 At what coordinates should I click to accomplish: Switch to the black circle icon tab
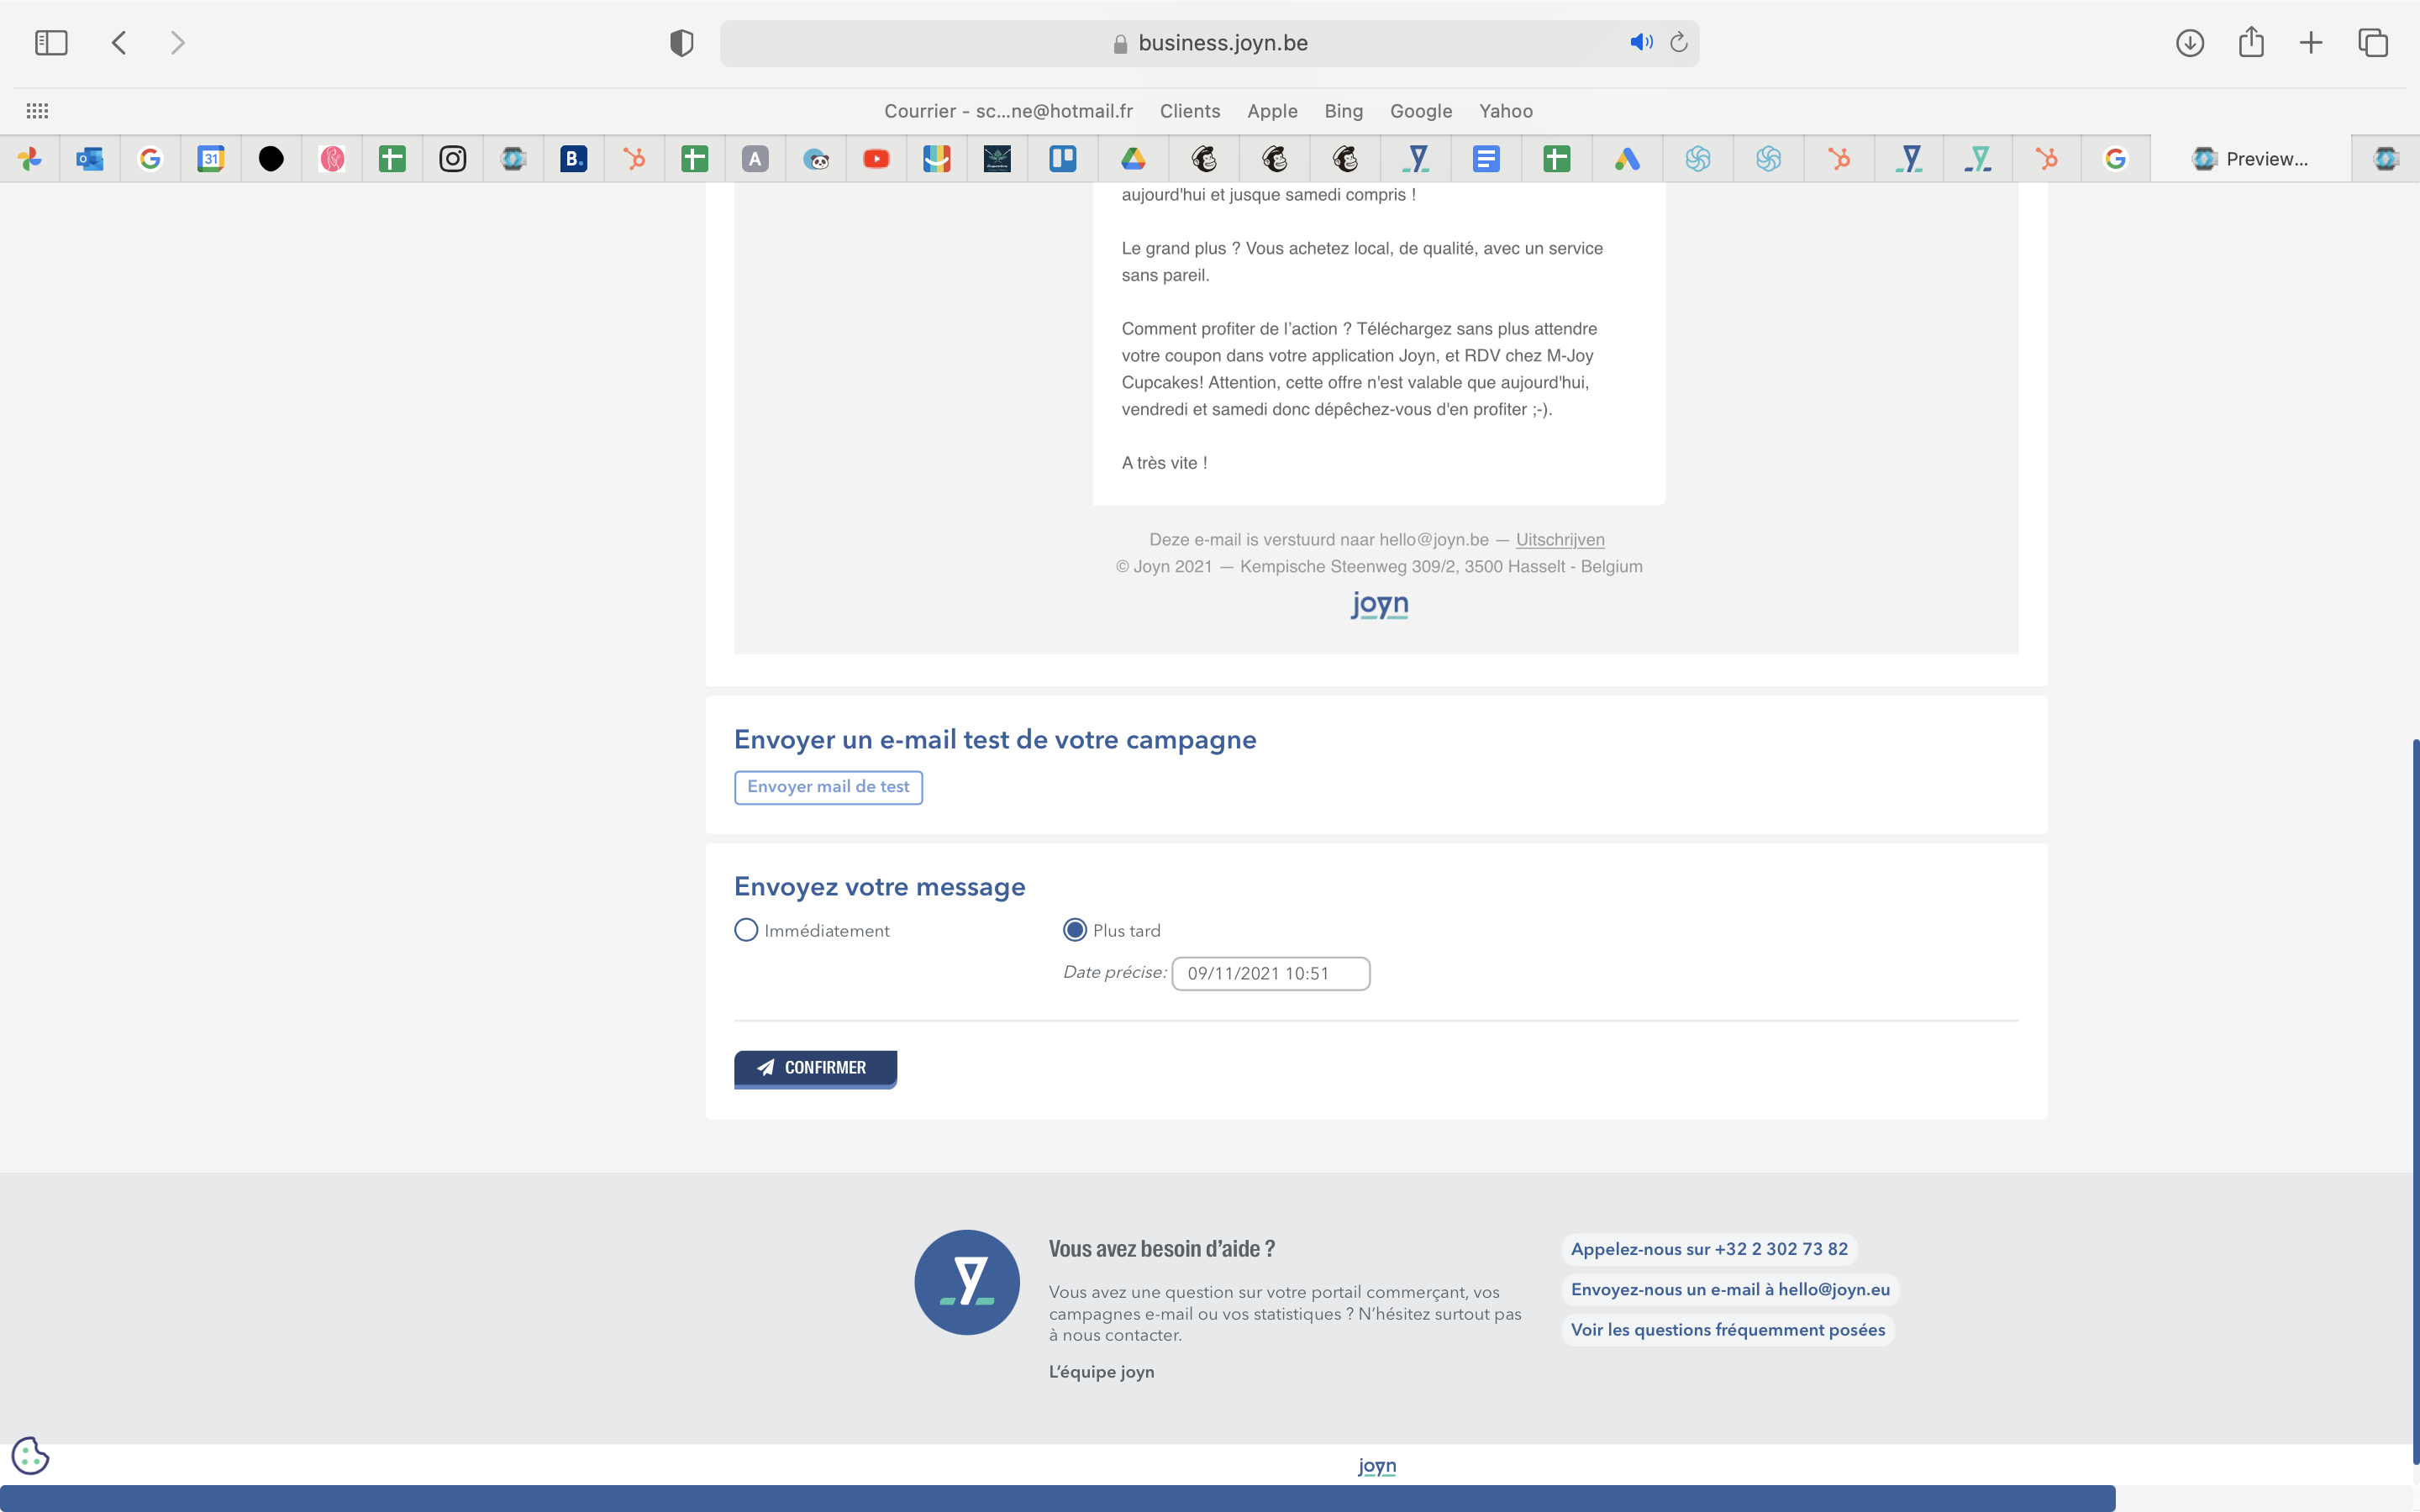pyautogui.click(x=271, y=159)
